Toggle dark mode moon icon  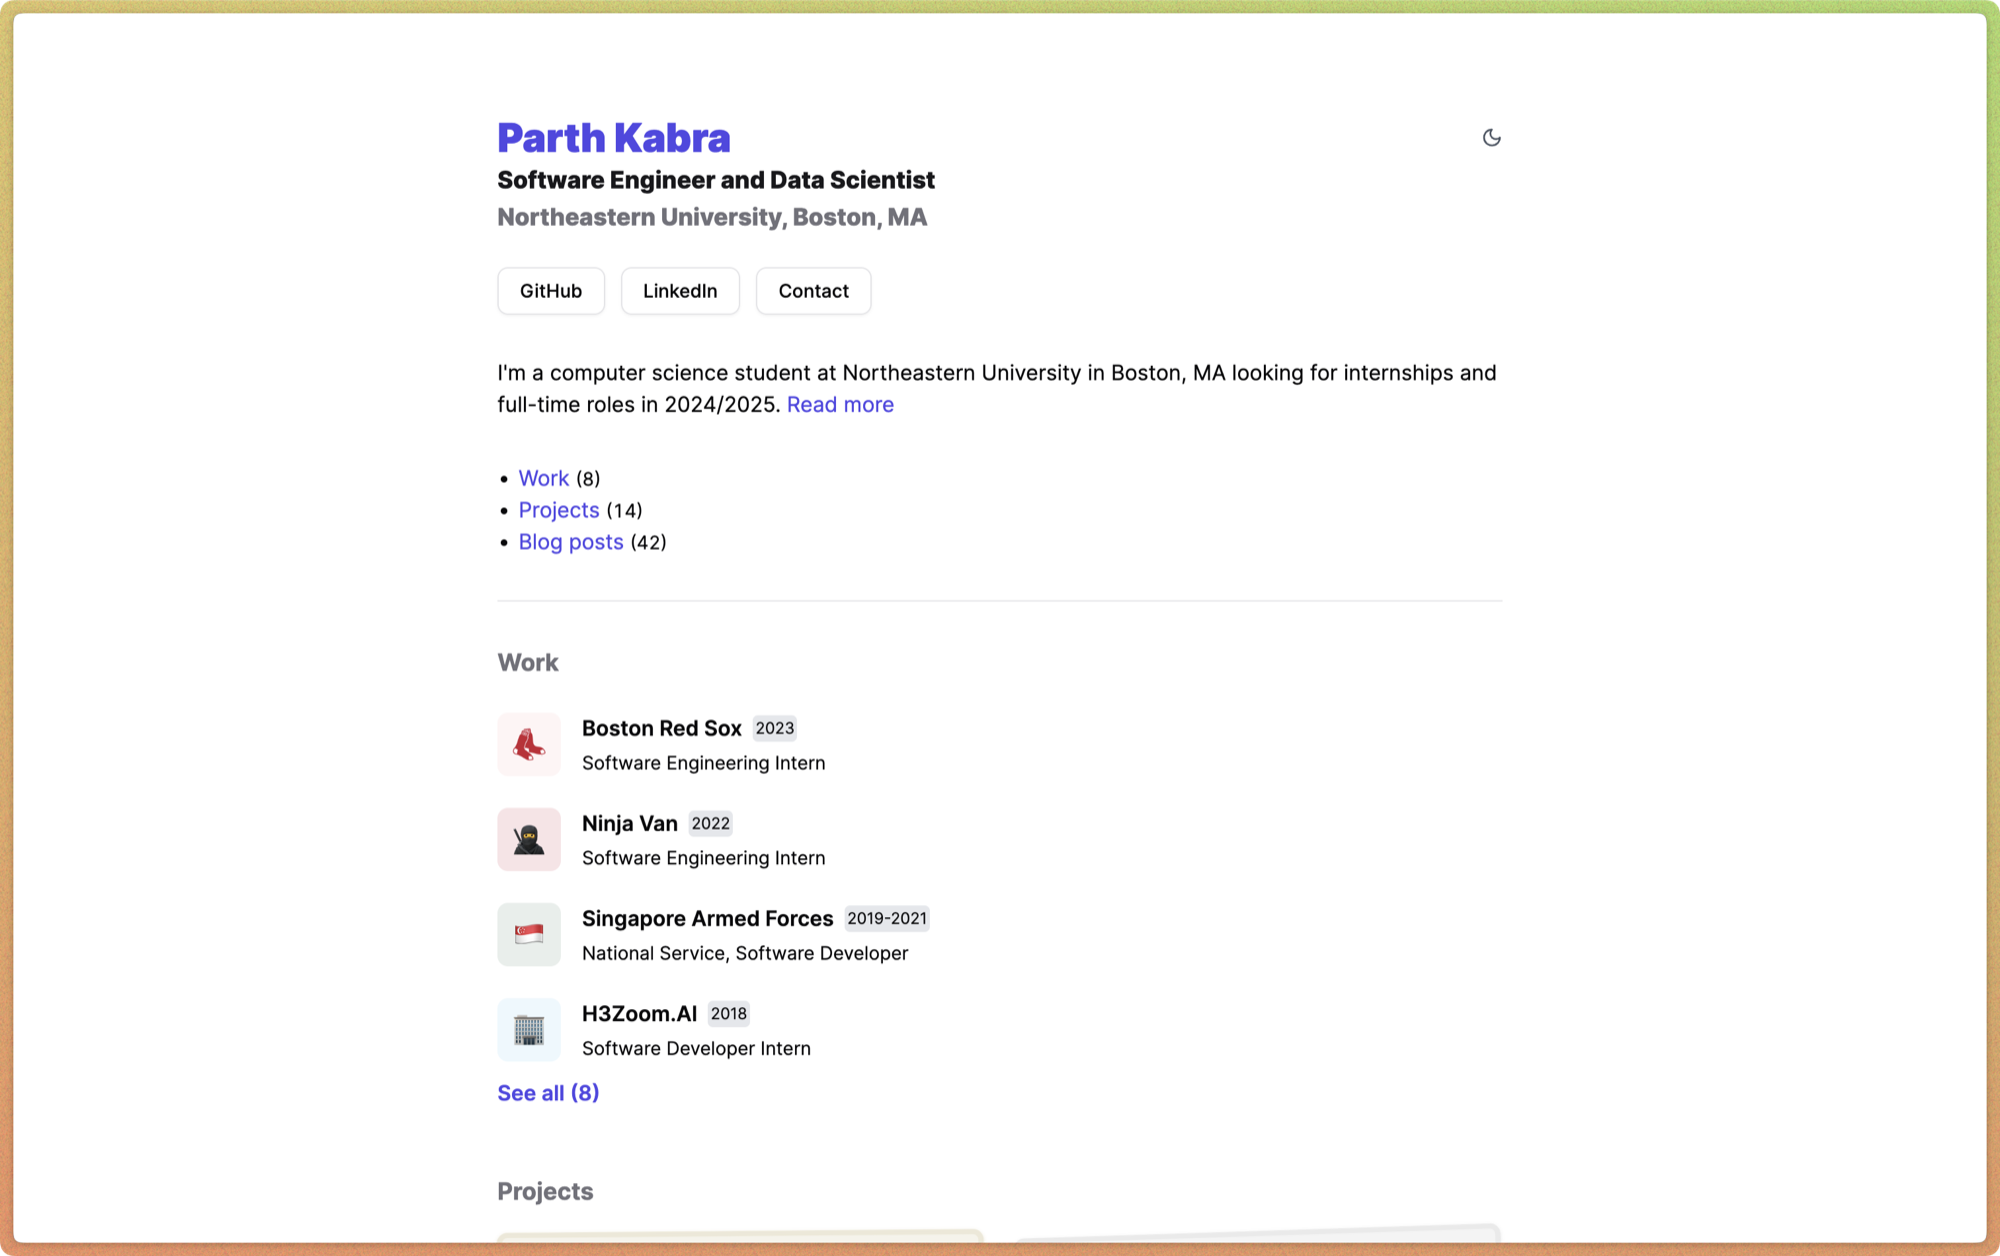pos(1491,138)
